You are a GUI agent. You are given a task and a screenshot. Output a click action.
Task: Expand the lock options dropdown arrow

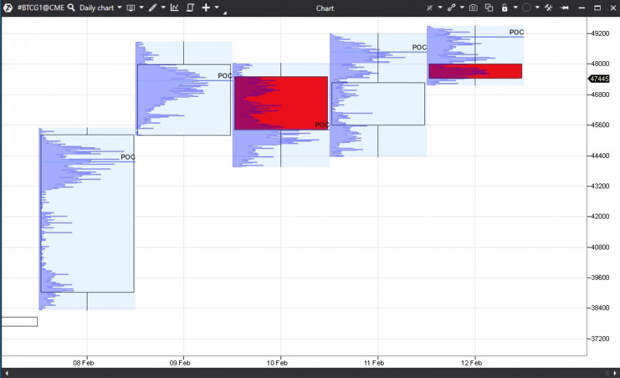(515, 7)
